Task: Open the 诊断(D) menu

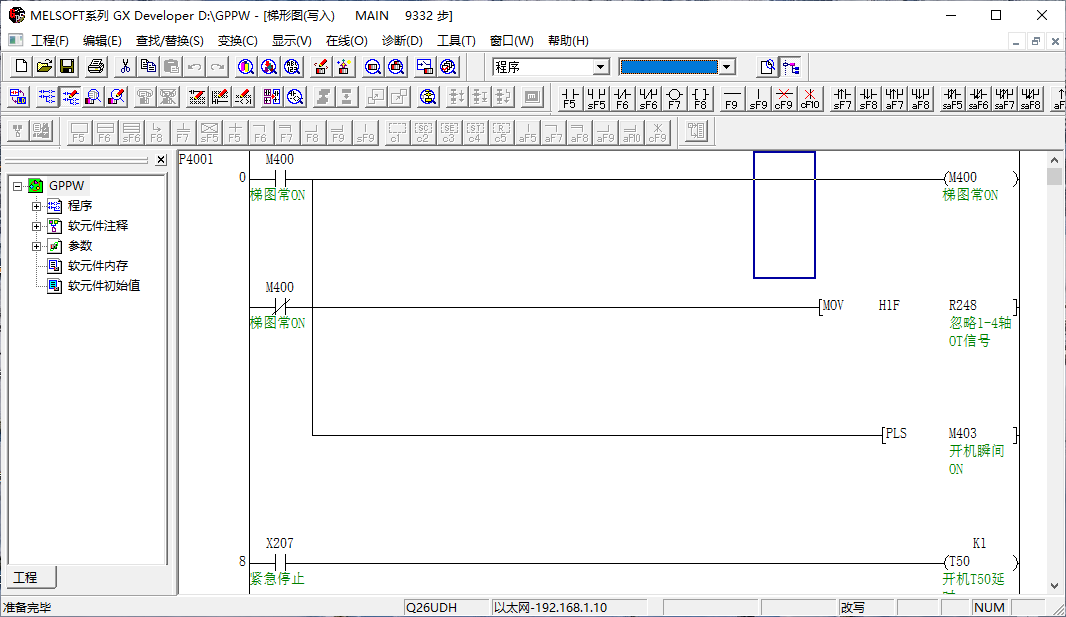Action: [402, 41]
